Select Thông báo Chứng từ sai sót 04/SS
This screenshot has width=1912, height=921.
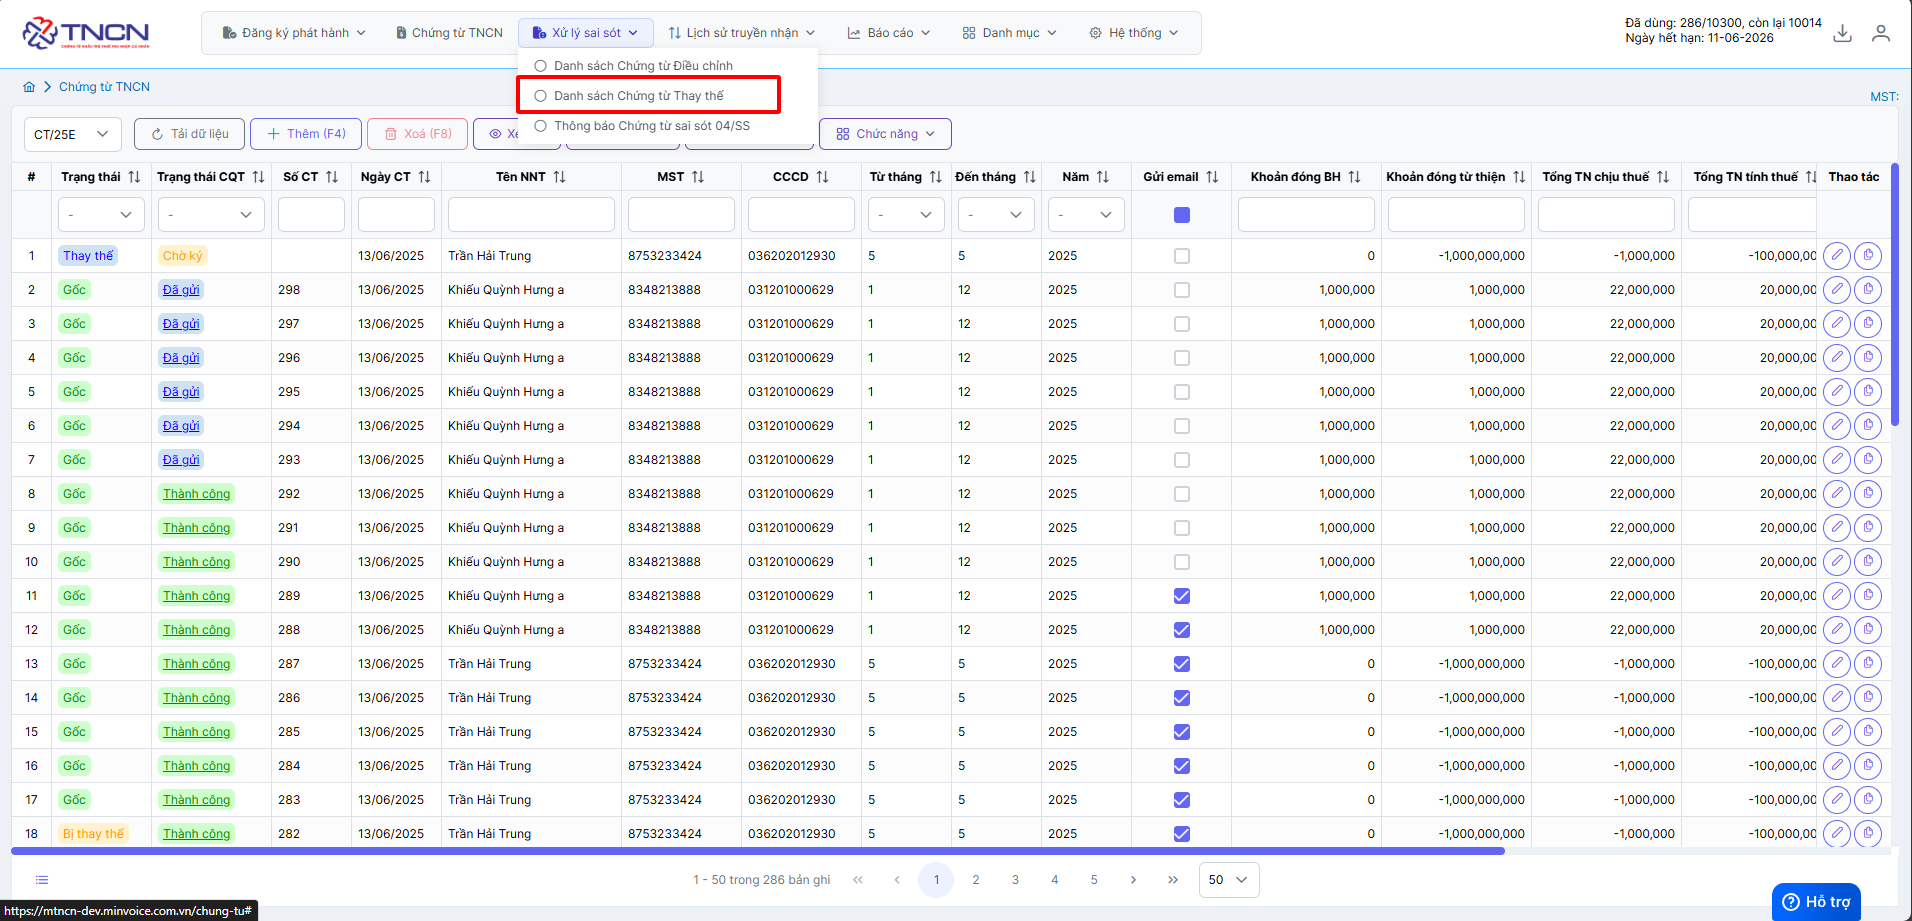651,126
